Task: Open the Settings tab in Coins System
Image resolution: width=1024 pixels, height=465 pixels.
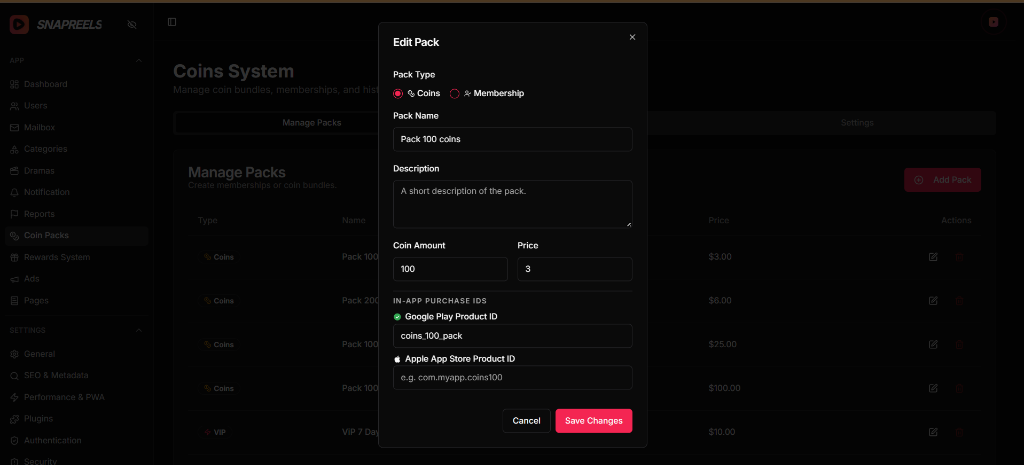Action: pos(857,123)
